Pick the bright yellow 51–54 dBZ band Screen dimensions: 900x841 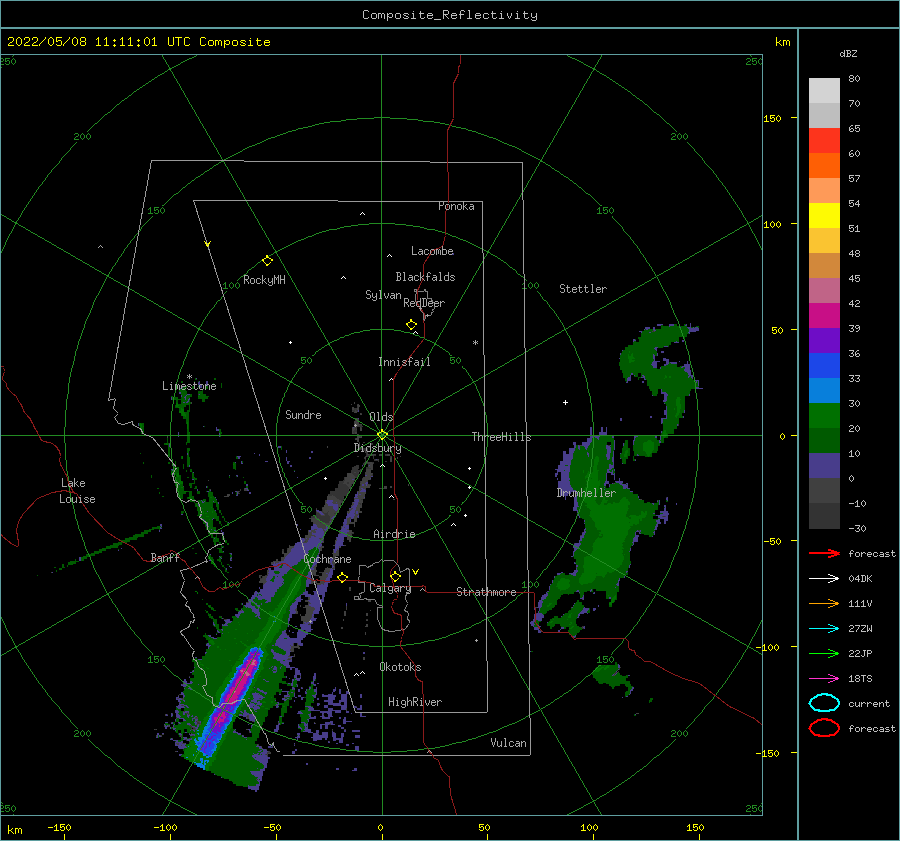(x=824, y=216)
